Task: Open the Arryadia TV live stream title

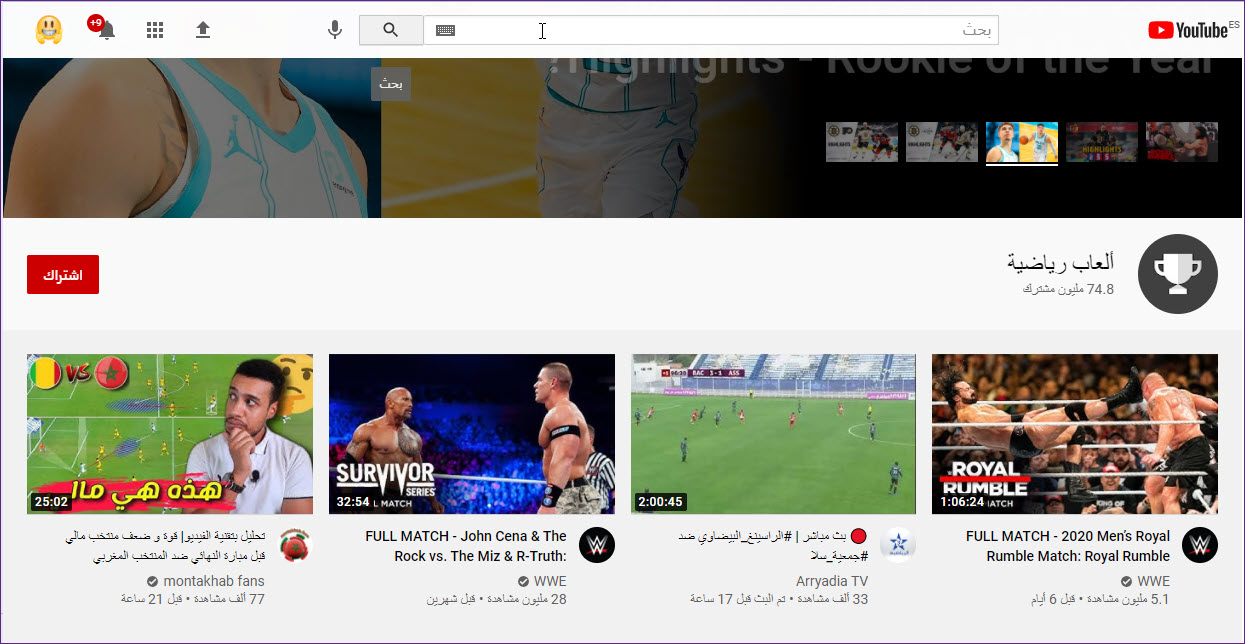Action: click(x=771, y=546)
